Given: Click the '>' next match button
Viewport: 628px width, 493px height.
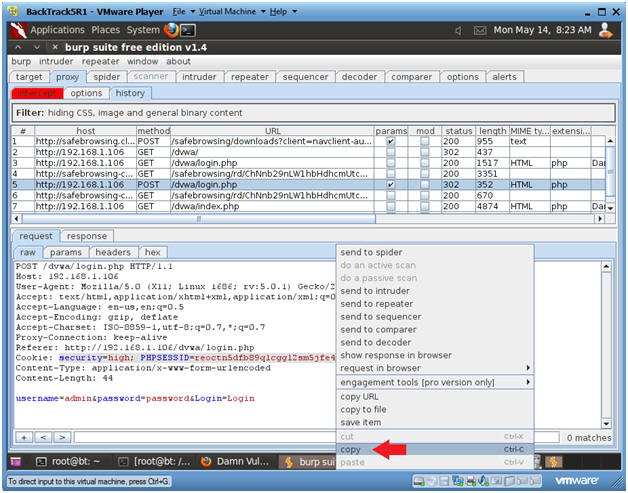Looking at the screenshot, I should [62, 437].
